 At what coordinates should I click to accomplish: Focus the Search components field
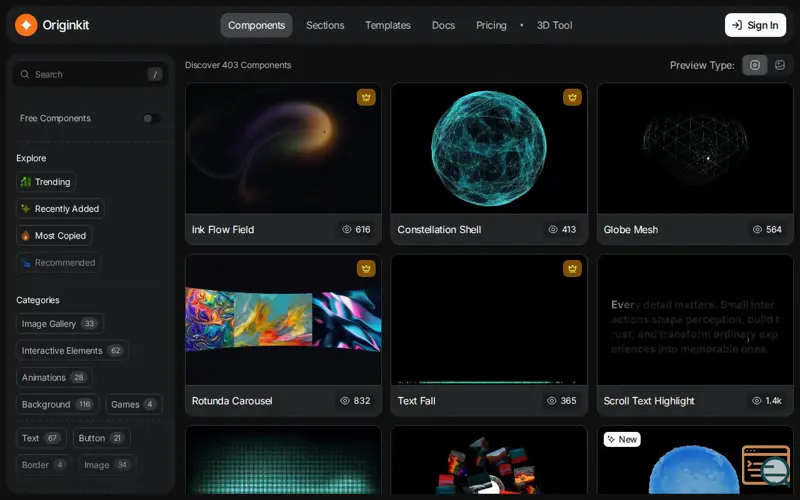coord(91,74)
